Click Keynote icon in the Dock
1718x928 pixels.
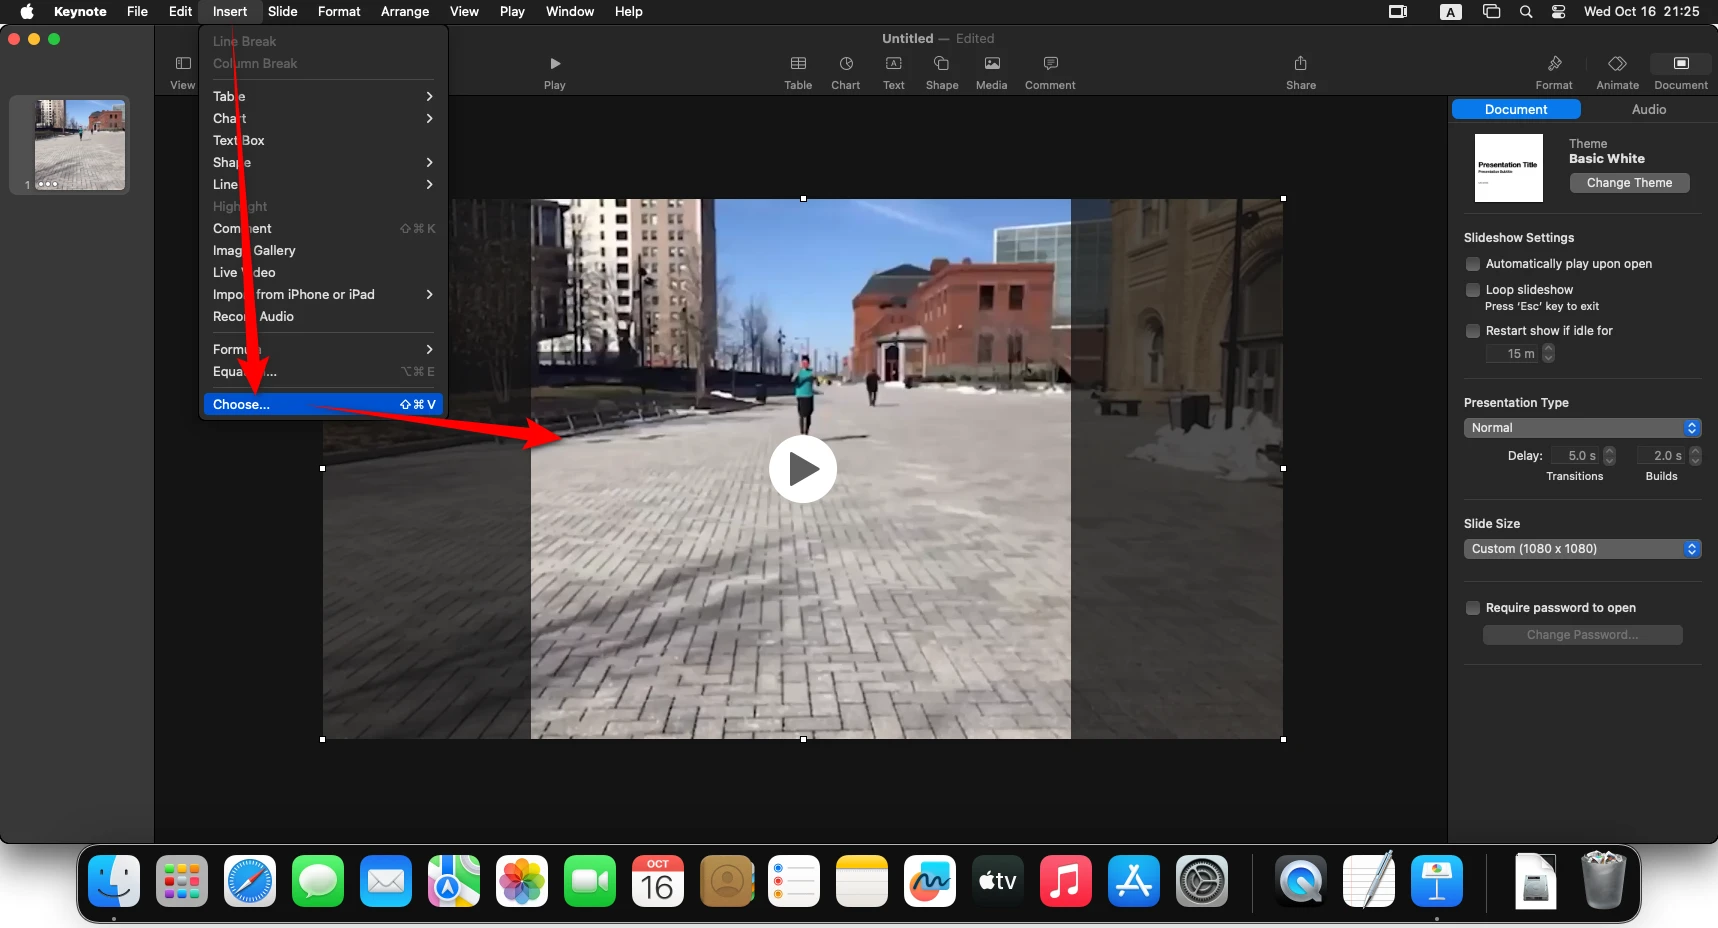pyautogui.click(x=1437, y=882)
